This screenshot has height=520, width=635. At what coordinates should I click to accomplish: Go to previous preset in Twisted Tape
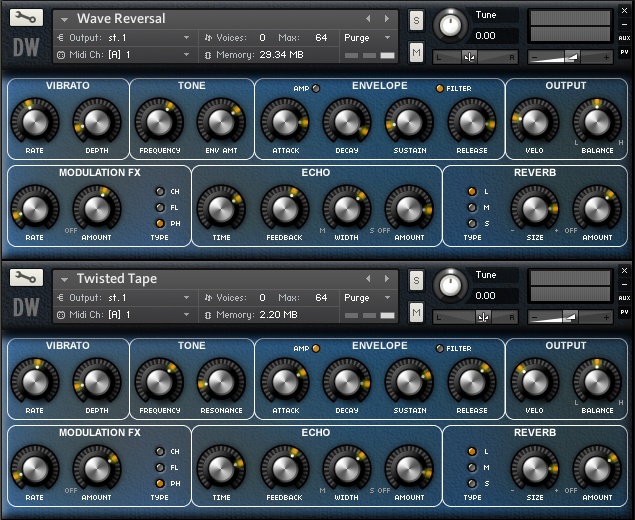click(368, 278)
